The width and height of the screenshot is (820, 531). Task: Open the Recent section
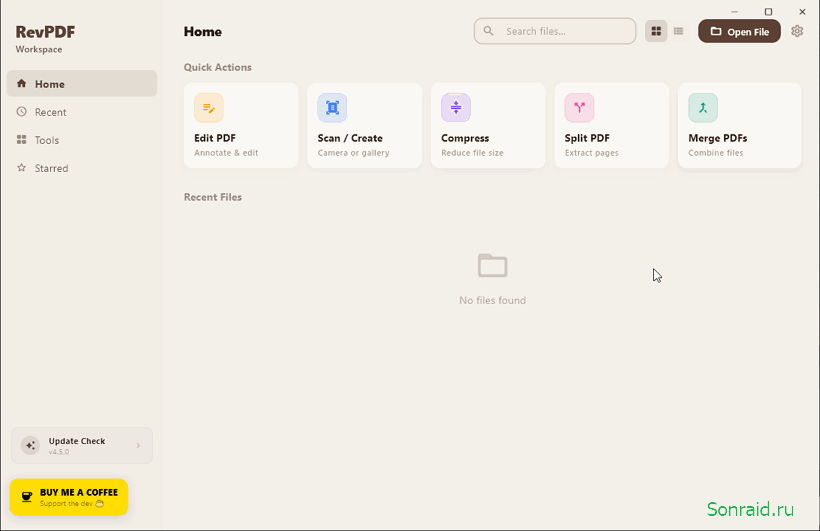82,112
